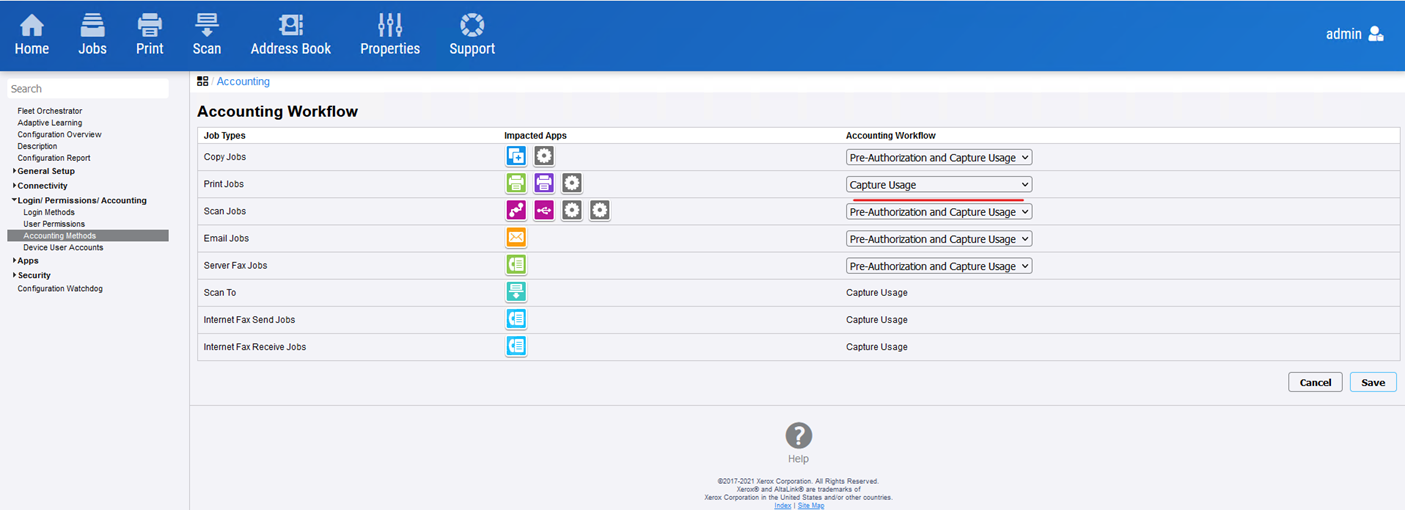The width and height of the screenshot is (1405, 510).
Task: Open the Jobs section
Action: 92,26
